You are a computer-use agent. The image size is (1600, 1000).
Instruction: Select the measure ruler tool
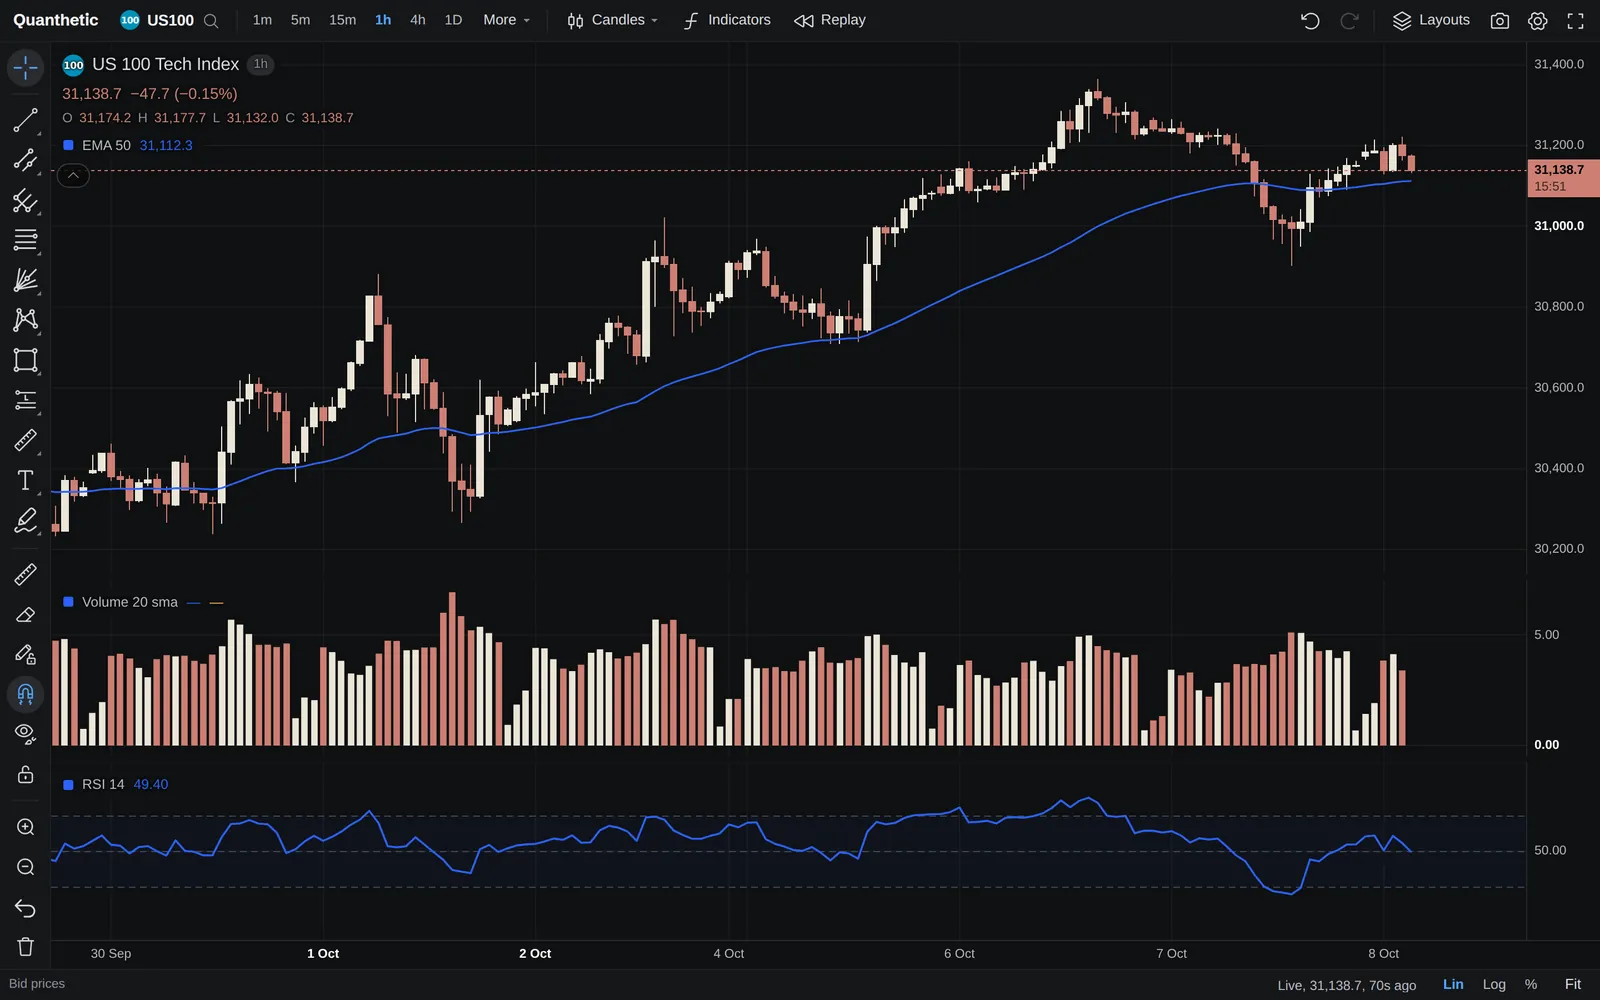point(25,574)
